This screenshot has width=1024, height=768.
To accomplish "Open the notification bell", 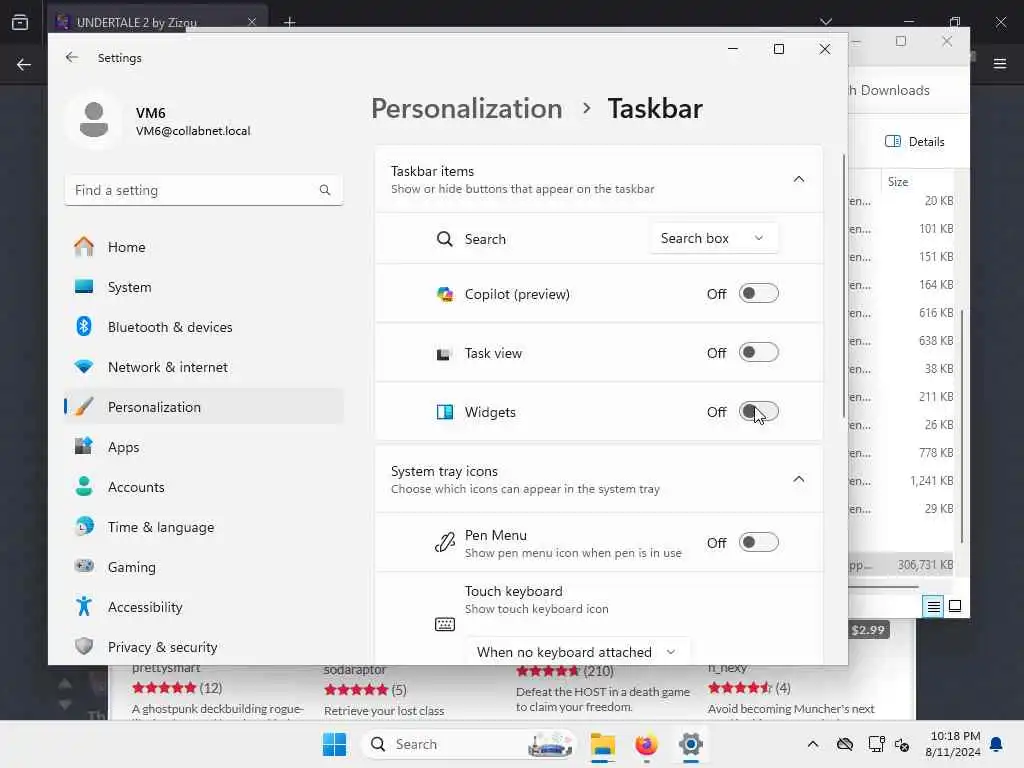I will click(996, 744).
